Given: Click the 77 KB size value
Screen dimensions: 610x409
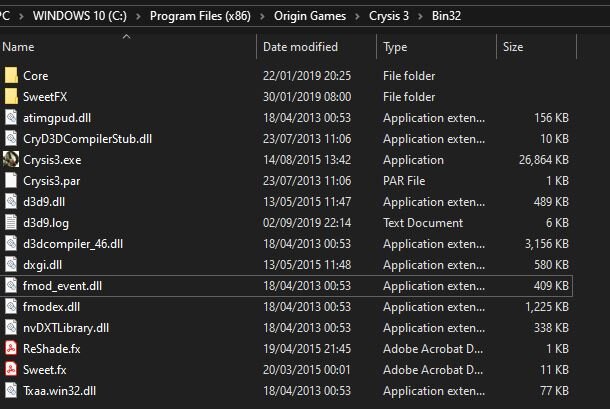Looking at the screenshot, I should (x=554, y=391).
